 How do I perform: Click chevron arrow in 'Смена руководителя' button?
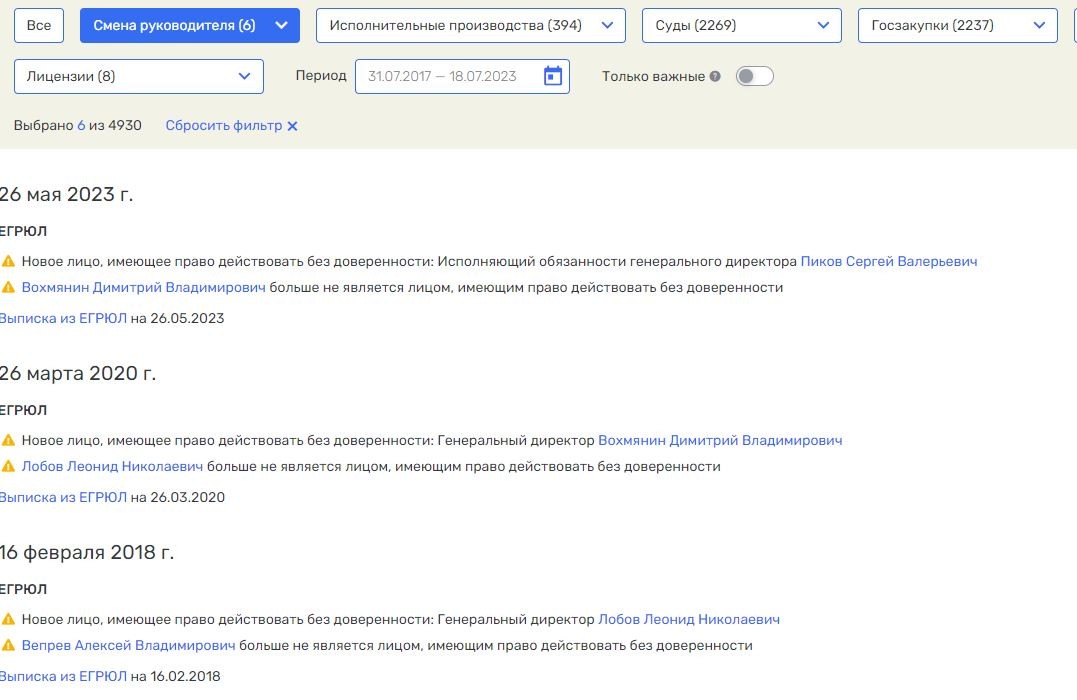coord(281,25)
